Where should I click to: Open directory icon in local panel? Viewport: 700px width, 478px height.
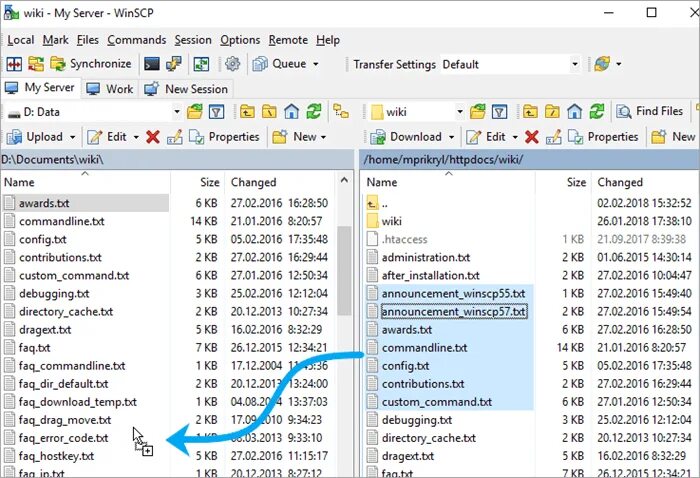[195, 112]
